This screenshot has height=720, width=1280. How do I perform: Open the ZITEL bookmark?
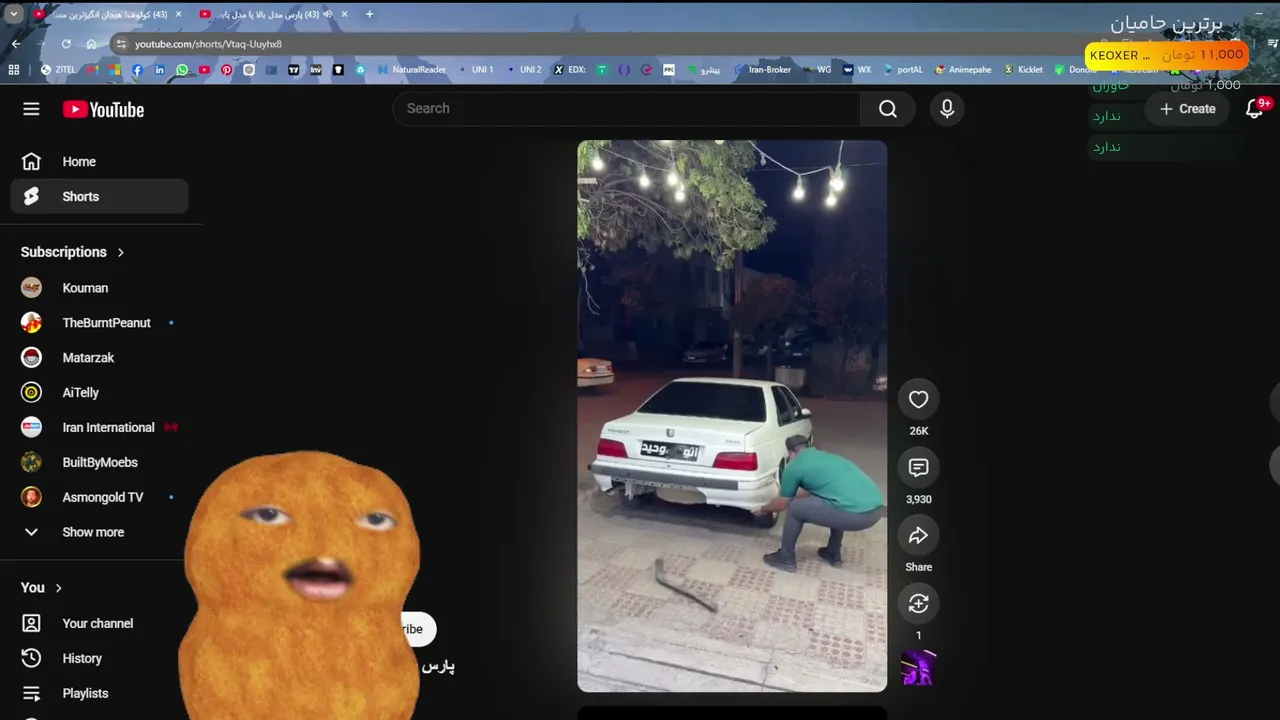click(x=58, y=70)
